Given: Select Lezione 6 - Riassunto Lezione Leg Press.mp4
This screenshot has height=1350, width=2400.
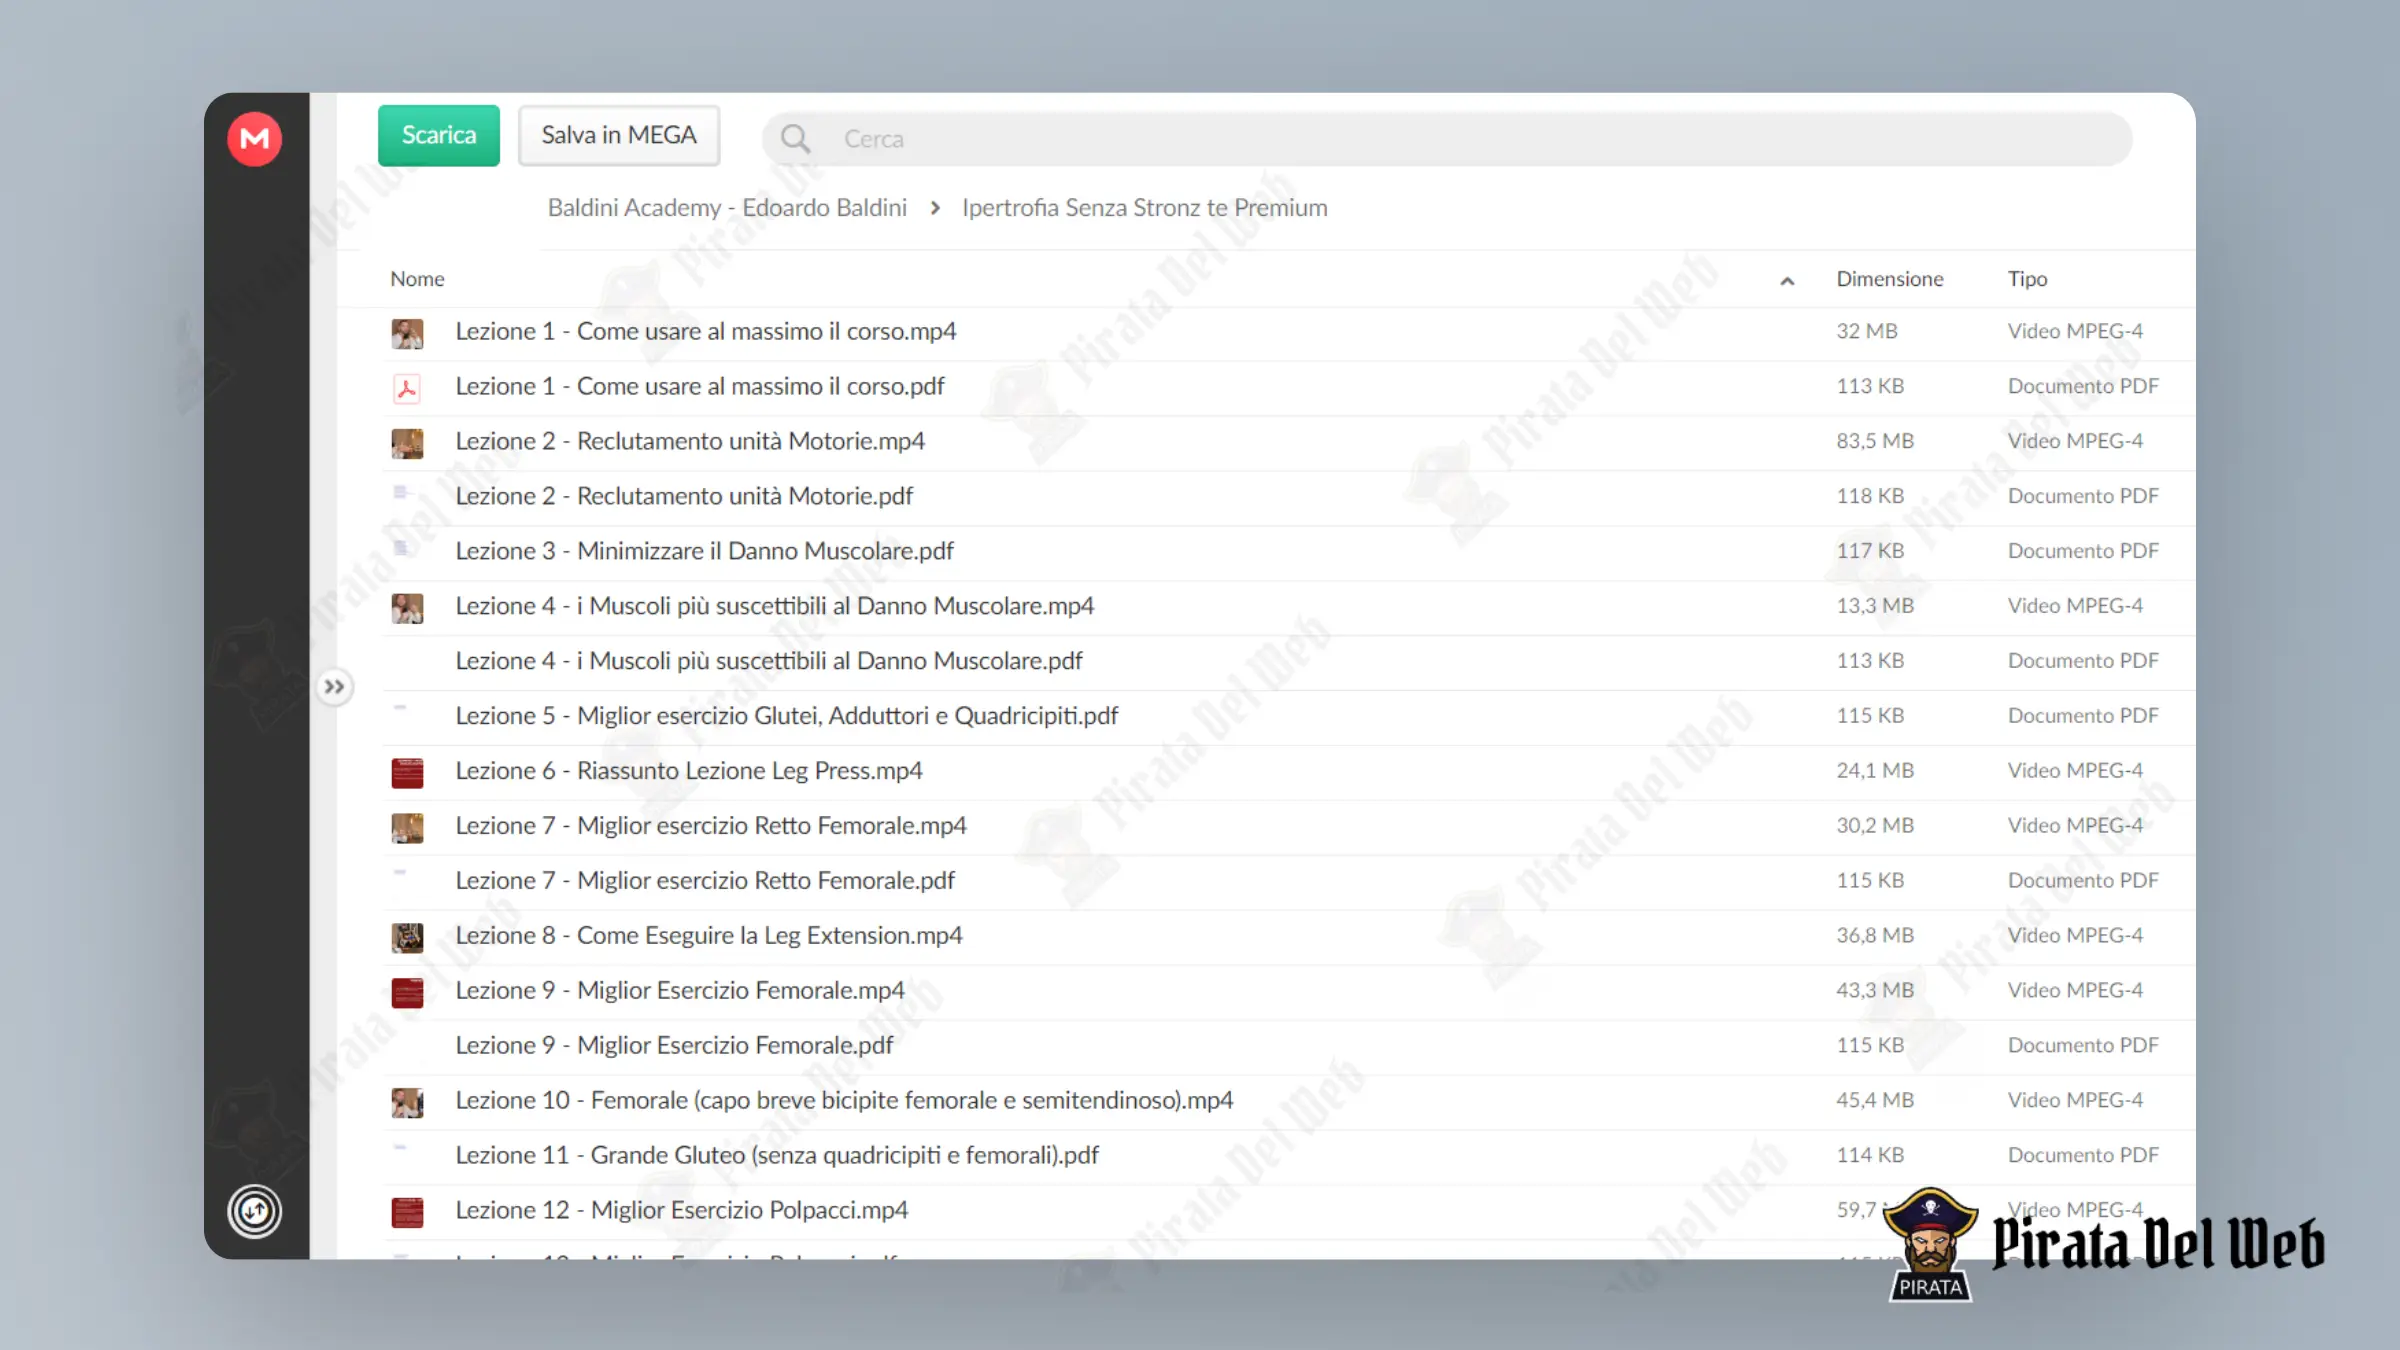Looking at the screenshot, I should click(x=688, y=771).
